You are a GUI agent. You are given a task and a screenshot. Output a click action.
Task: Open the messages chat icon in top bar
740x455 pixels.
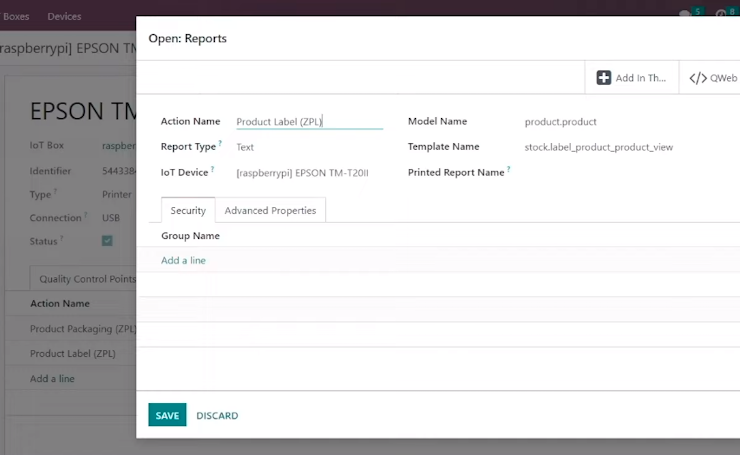coord(684,14)
